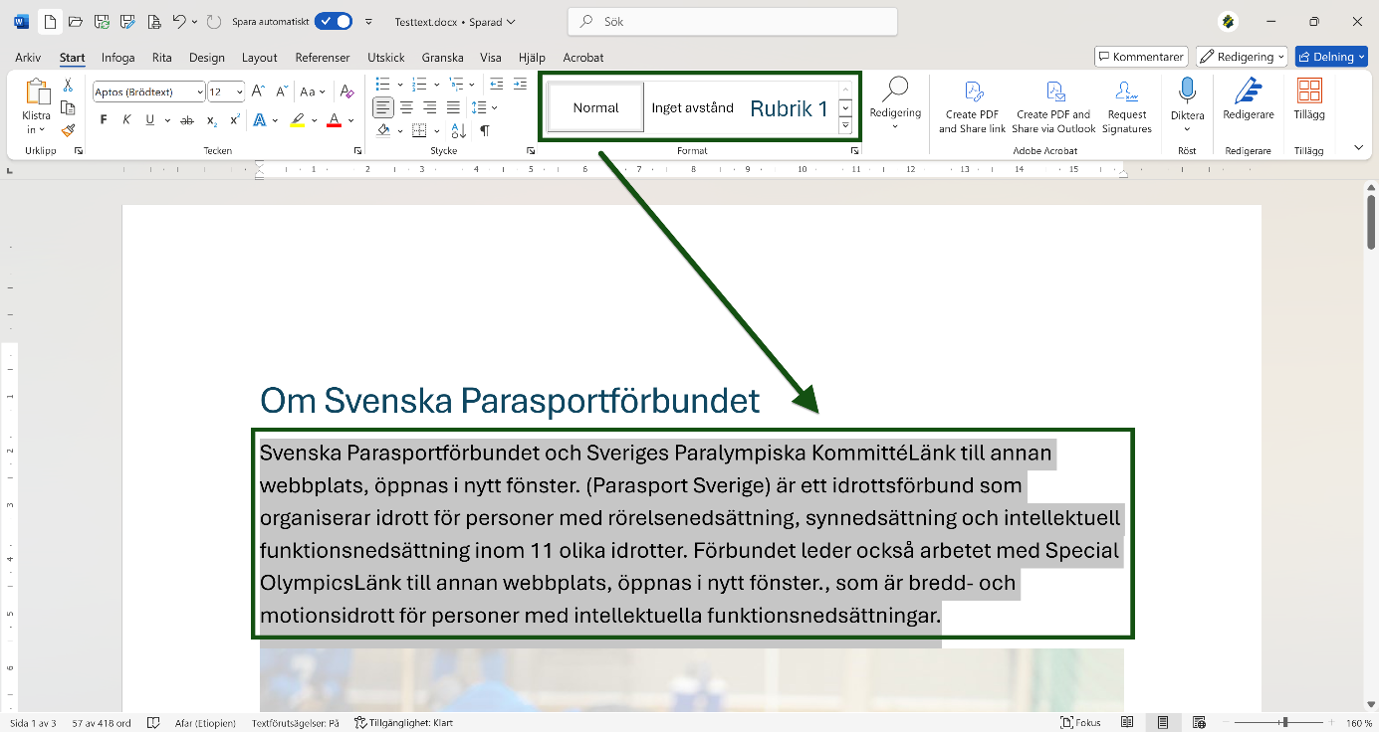This screenshot has width=1384, height=736.
Task: Increase font size with larger A
Action: 258,92
